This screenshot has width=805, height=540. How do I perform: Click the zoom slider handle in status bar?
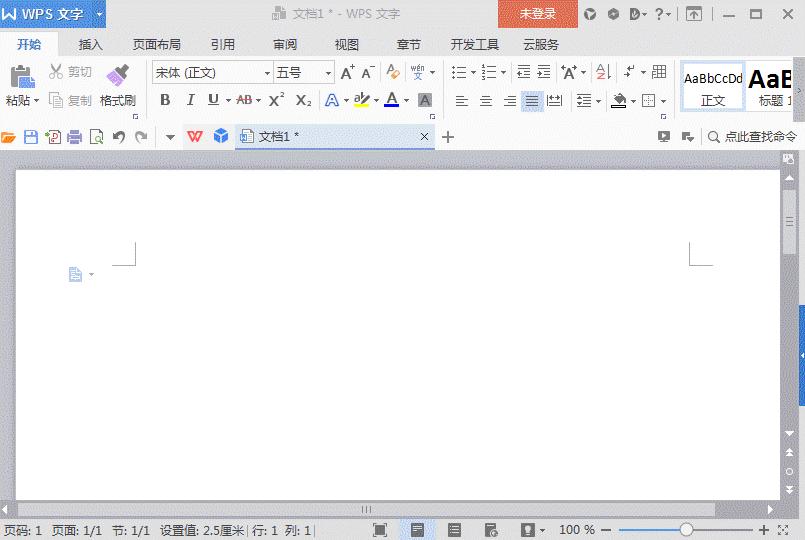click(x=686, y=530)
